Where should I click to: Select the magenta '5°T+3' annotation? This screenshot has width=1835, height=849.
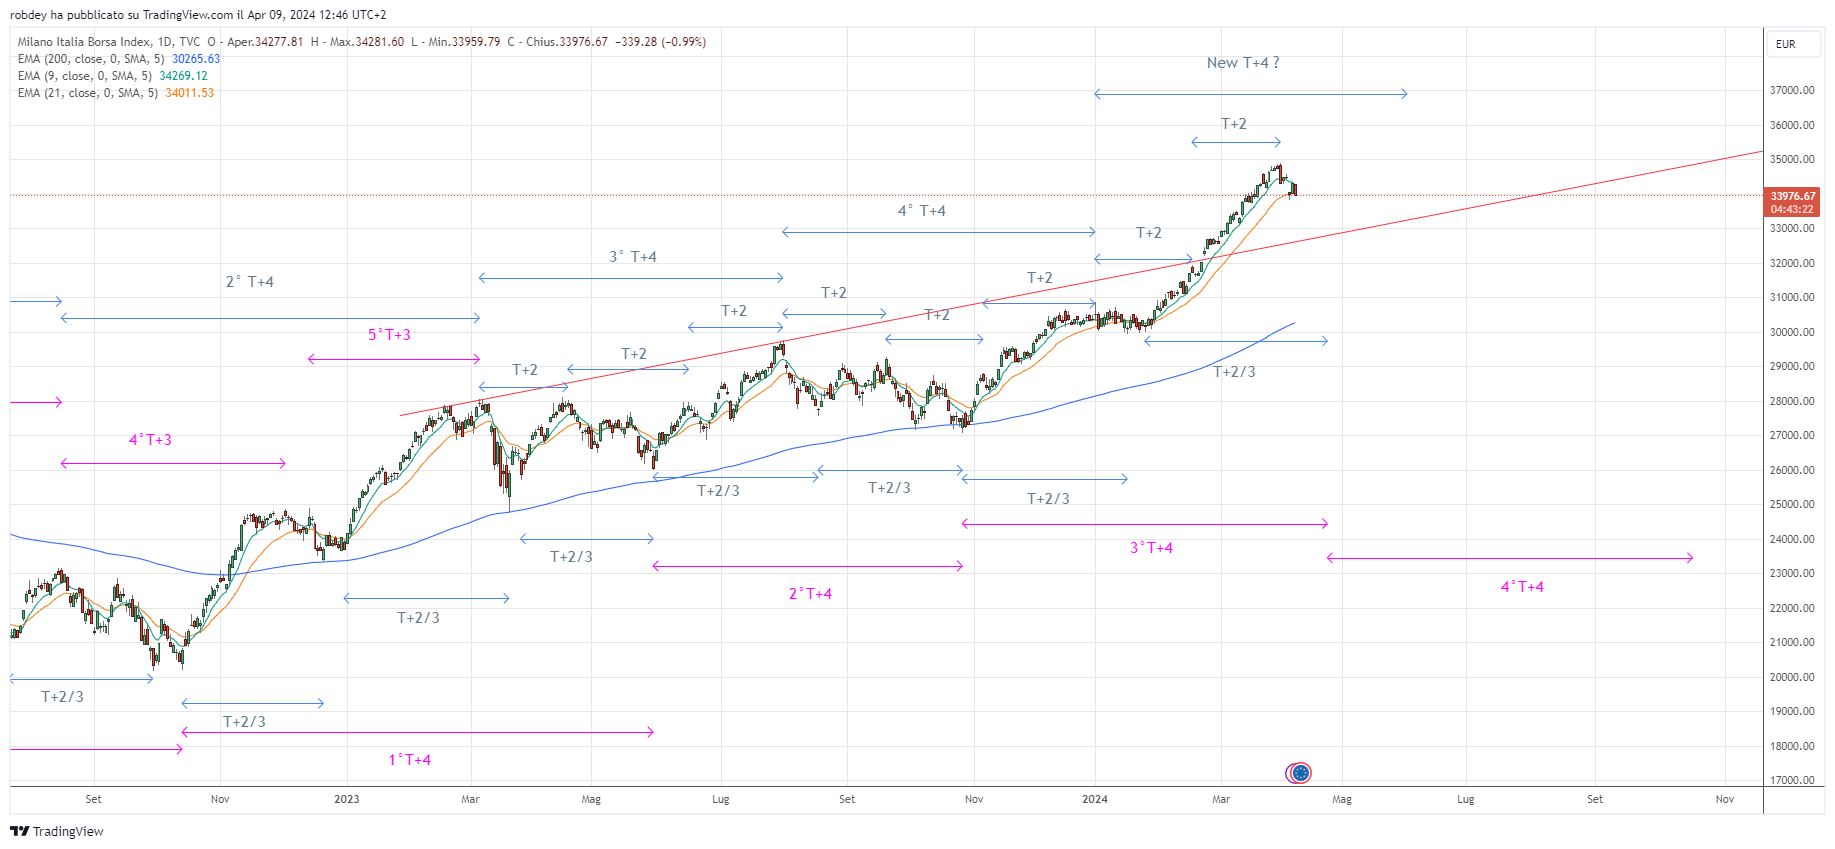[389, 335]
